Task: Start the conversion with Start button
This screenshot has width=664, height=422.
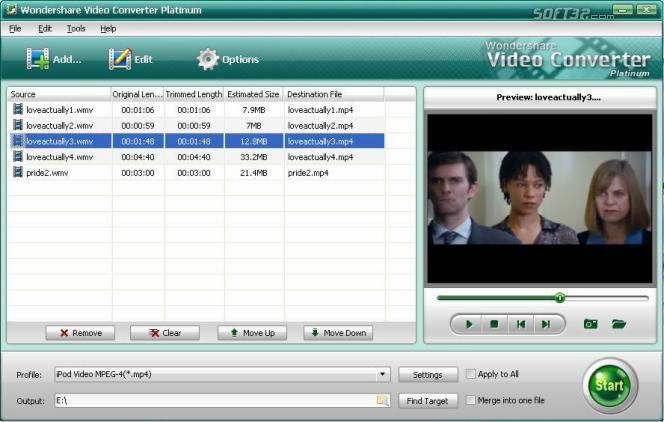Action: click(610, 386)
